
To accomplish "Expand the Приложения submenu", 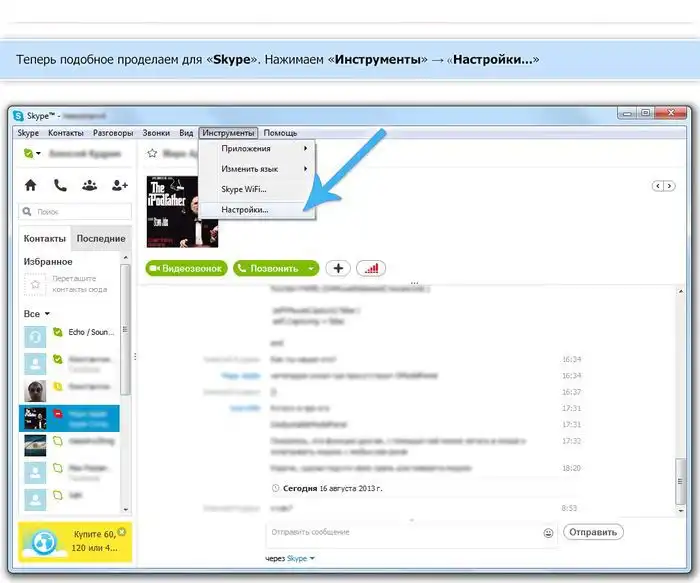I will tap(304, 149).
